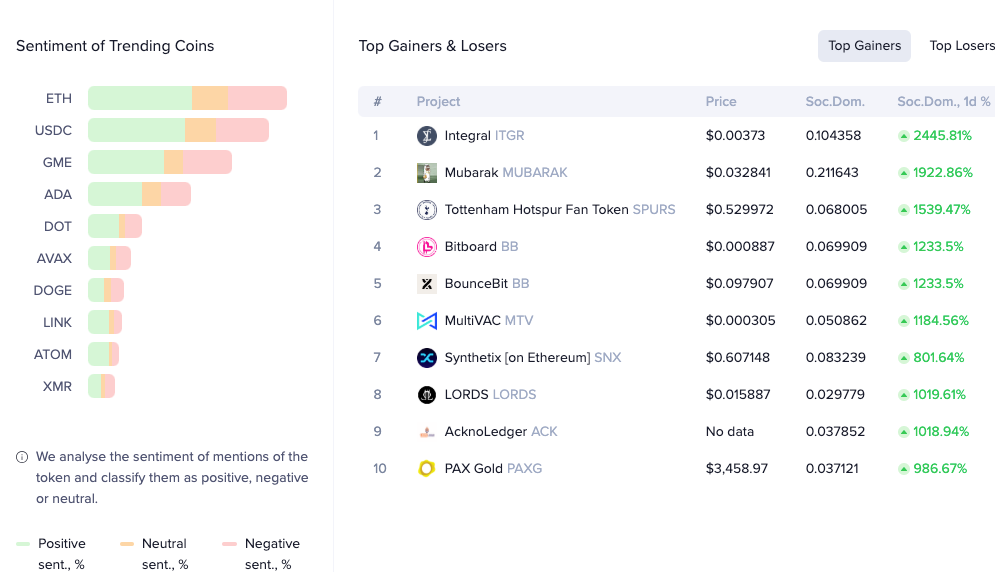995x572 pixels.
Task: Click ADA positive sentiment bar segment
Action: (x=115, y=194)
